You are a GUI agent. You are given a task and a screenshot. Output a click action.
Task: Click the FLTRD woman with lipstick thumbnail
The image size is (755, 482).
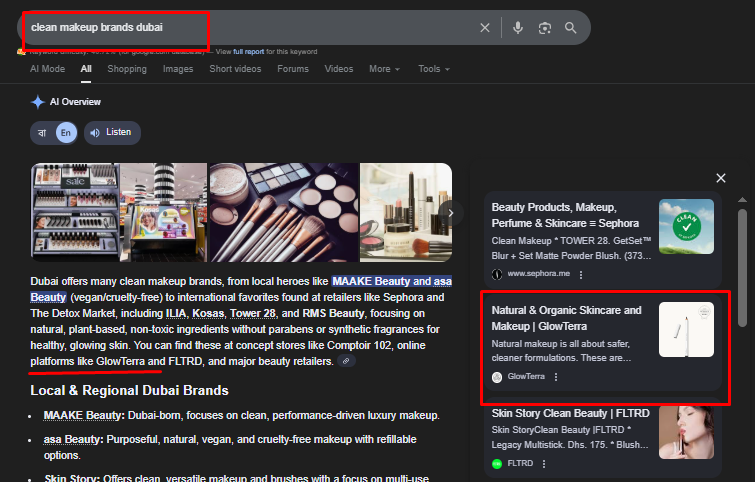pyautogui.click(x=686, y=432)
